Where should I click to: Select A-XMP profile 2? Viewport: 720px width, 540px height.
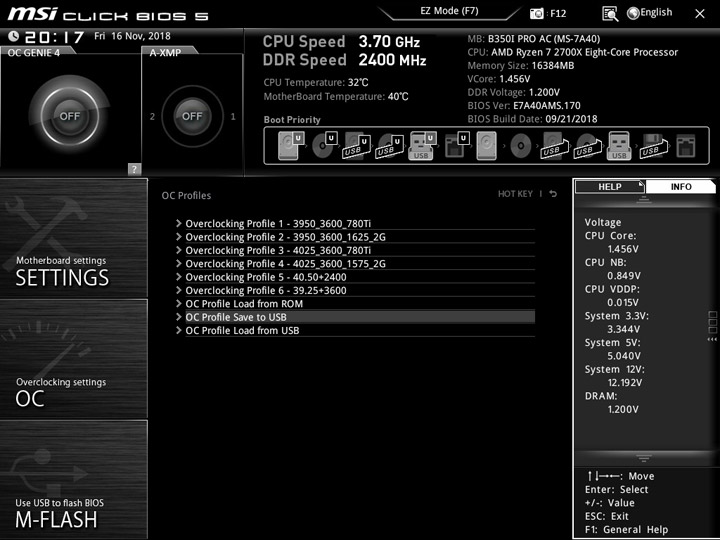tap(152, 117)
